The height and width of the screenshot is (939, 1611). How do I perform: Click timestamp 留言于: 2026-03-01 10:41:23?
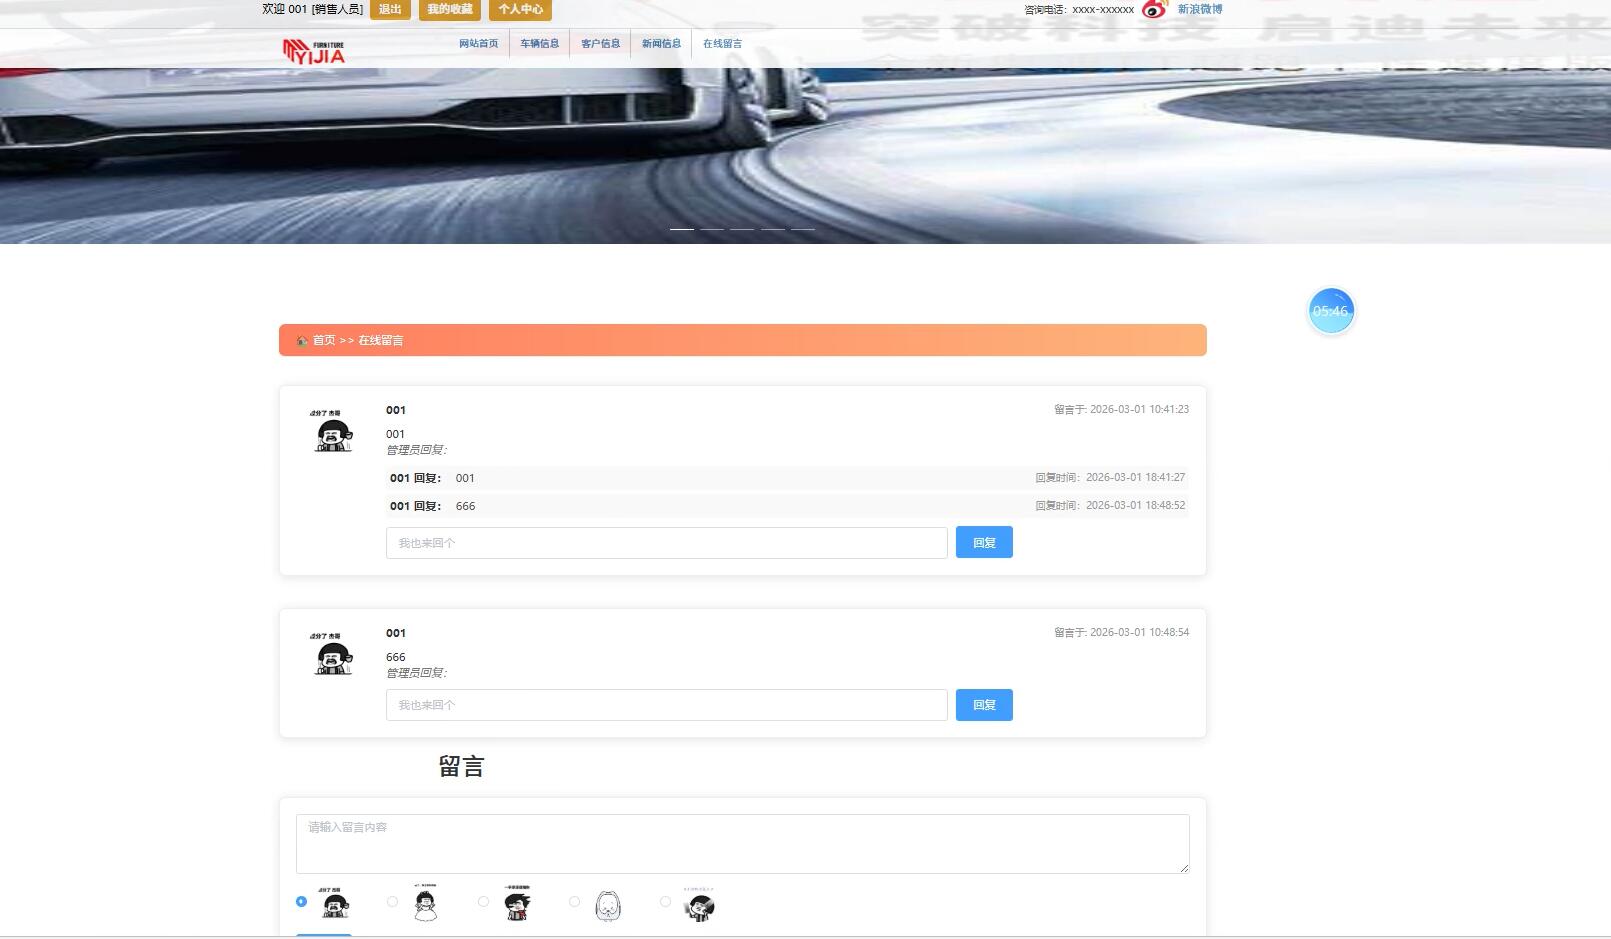click(1121, 410)
